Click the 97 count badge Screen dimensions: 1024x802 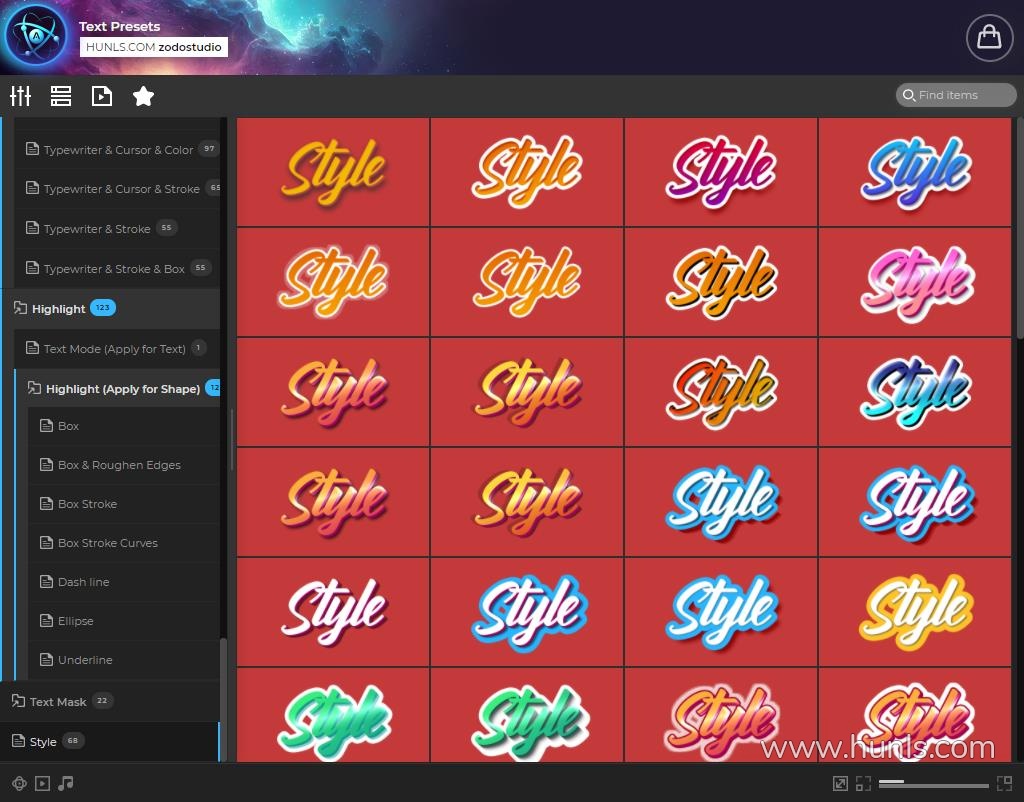click(209, 148)
